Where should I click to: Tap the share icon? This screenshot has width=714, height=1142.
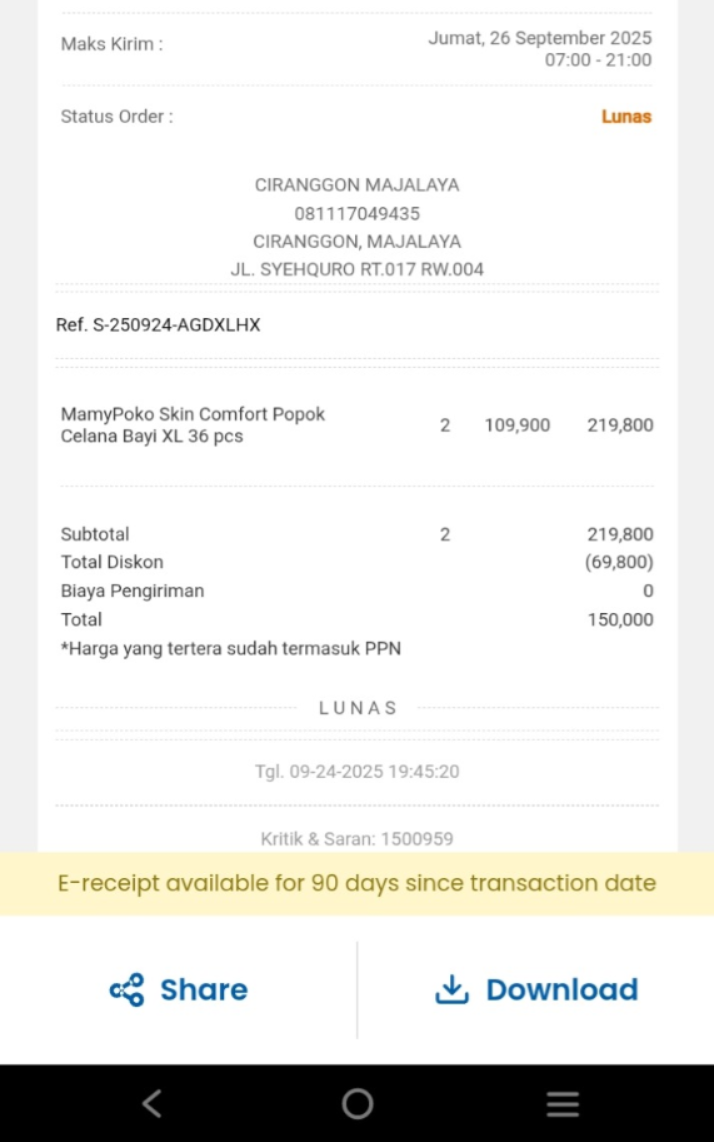tap(127, 990)
